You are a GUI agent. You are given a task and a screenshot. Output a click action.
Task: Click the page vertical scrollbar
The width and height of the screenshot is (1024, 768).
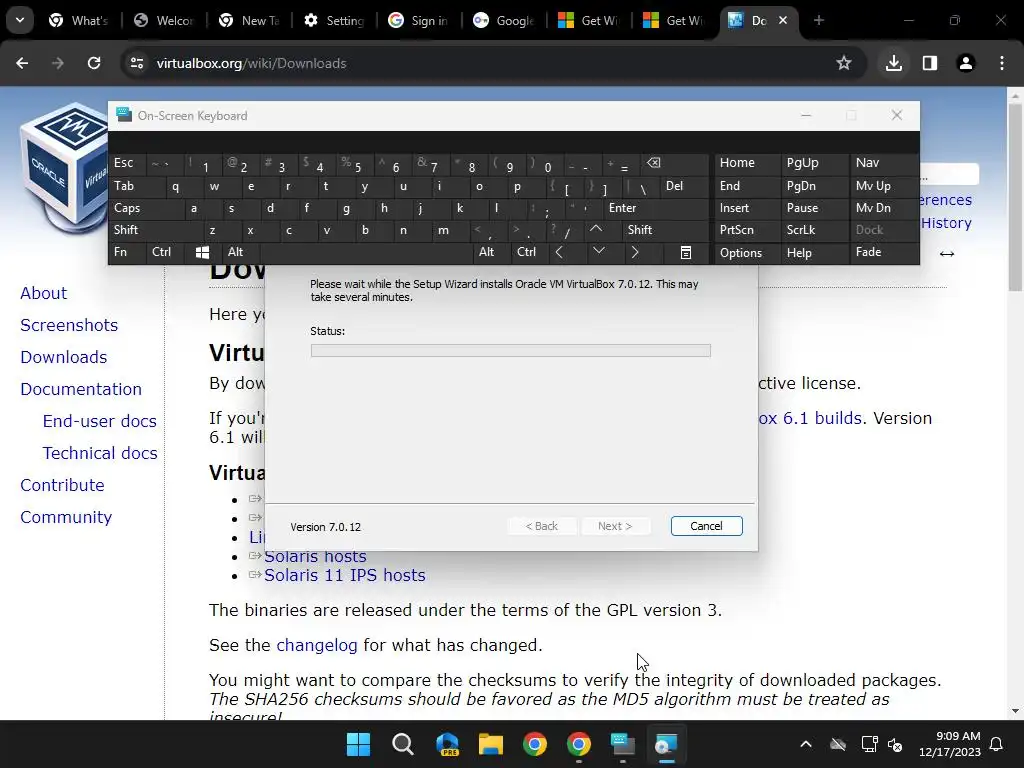[x=1015, y=196]
